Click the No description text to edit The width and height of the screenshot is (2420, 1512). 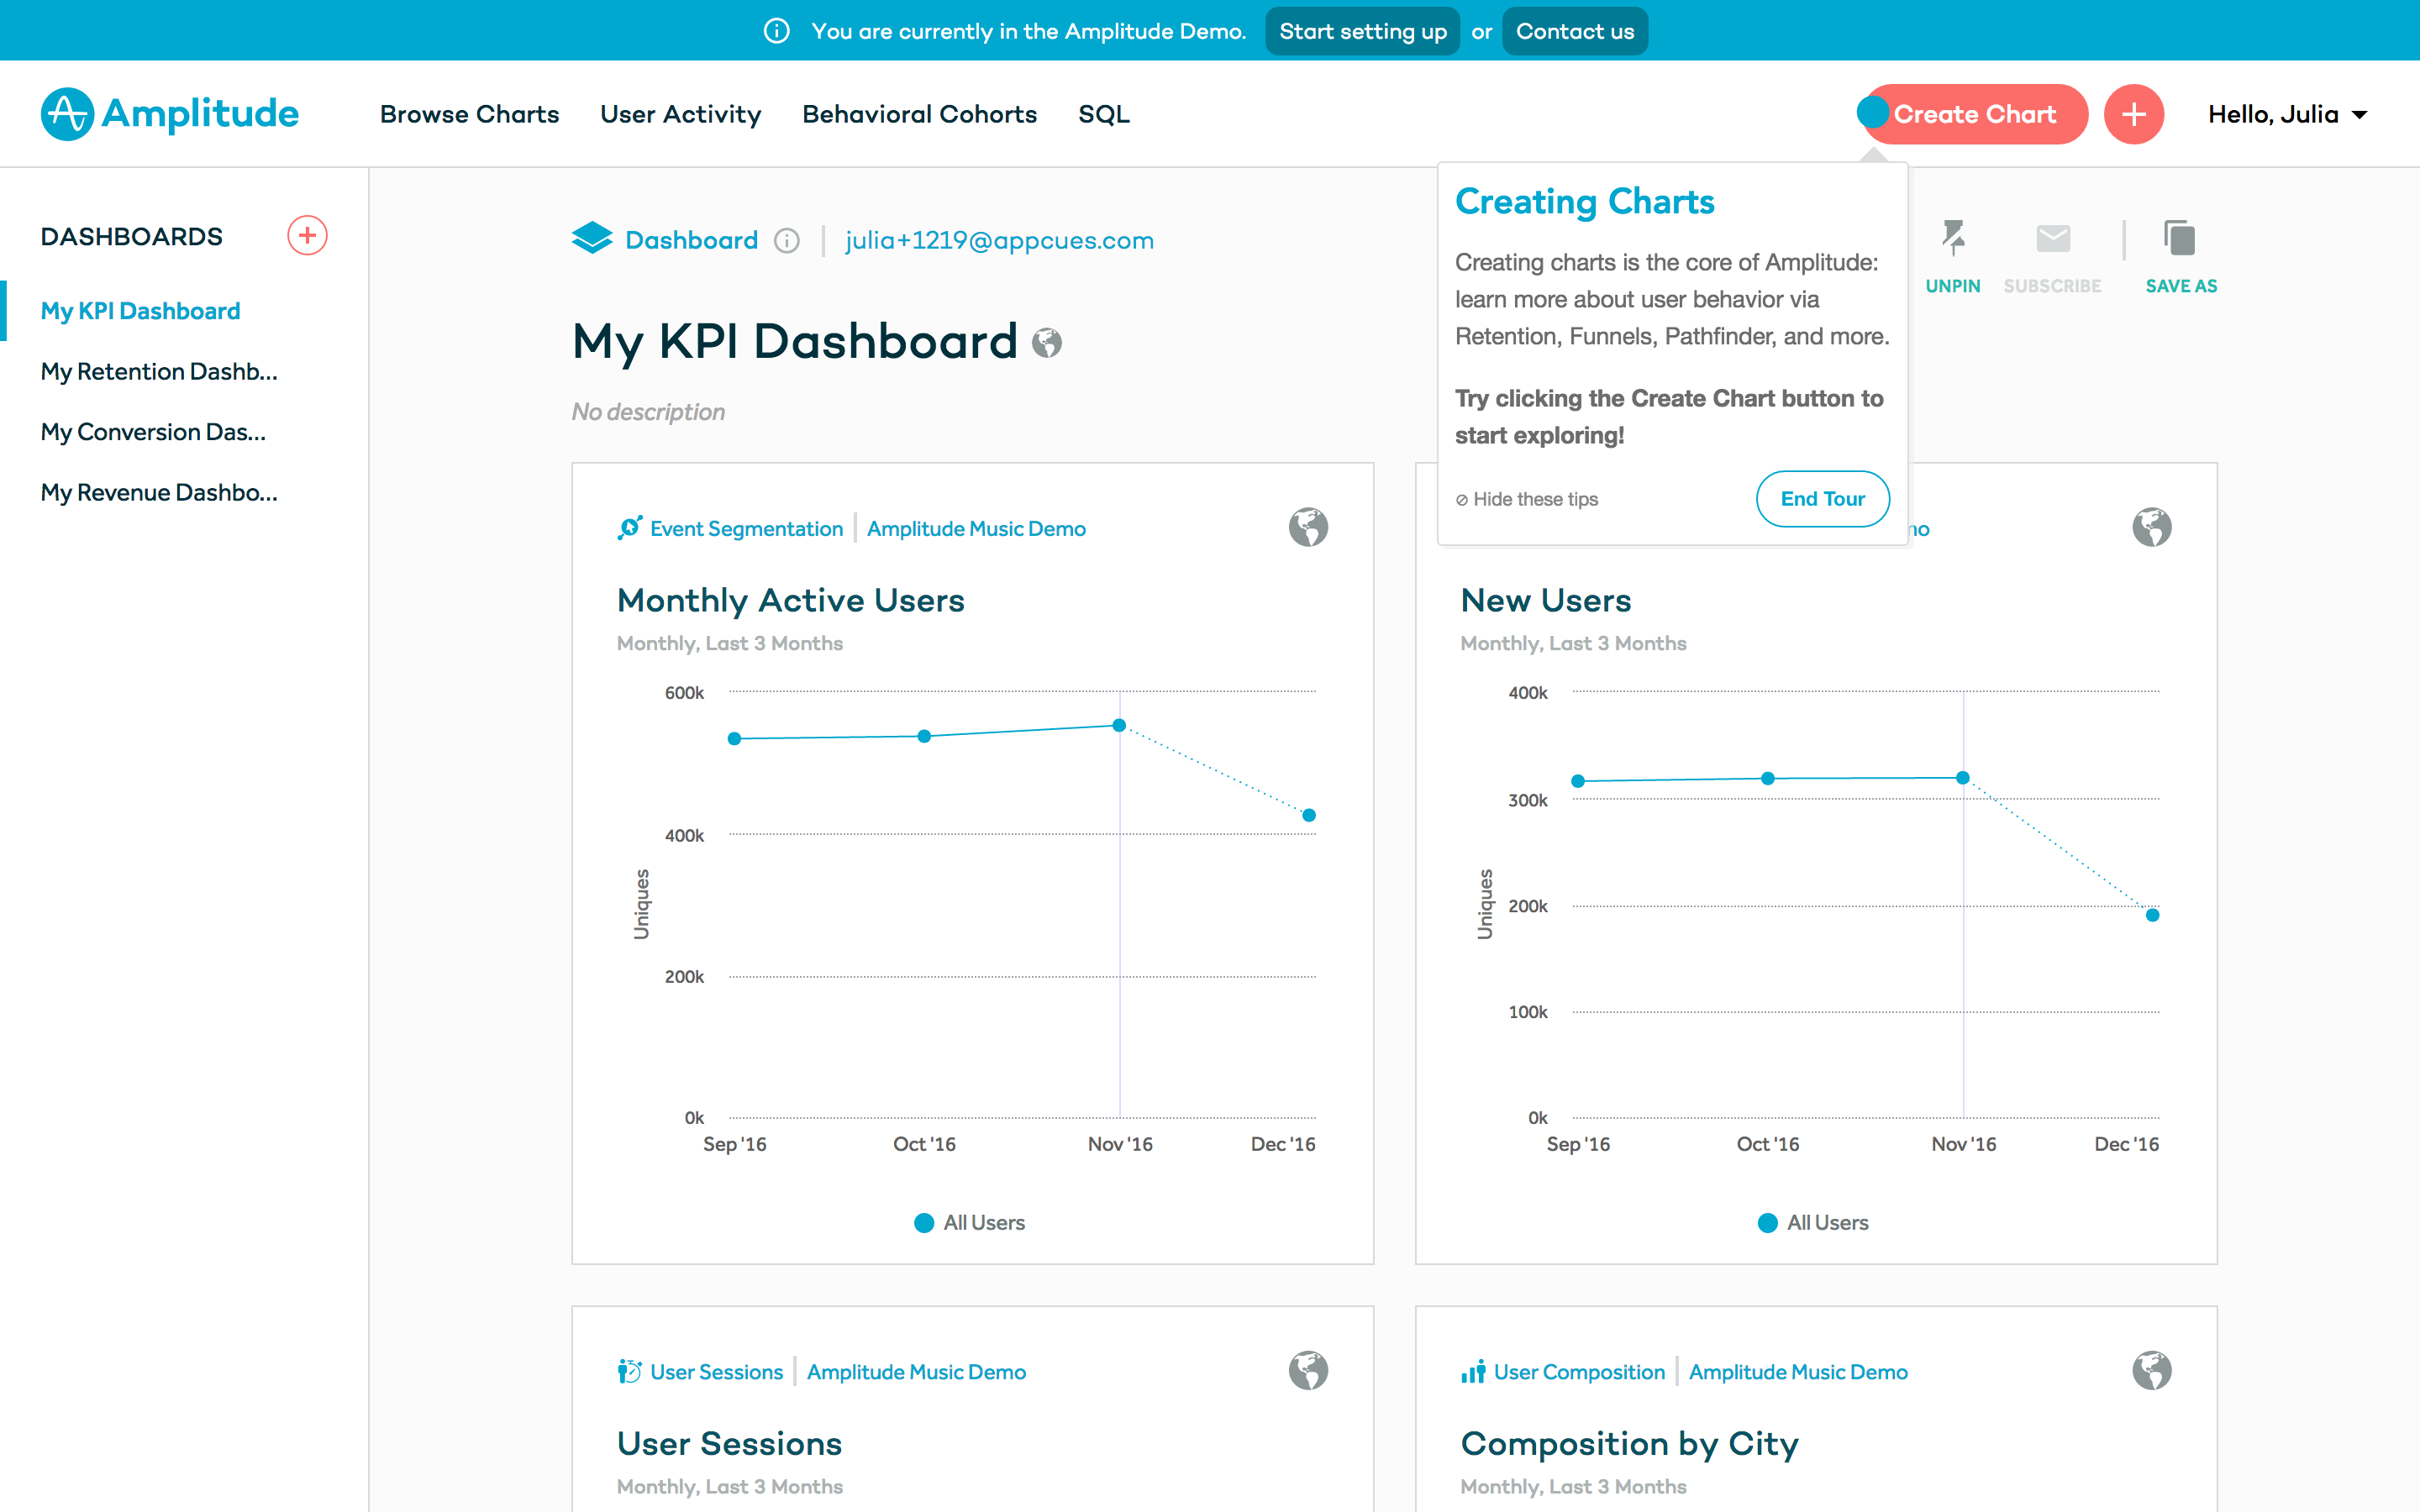click(x=648, y=412)
